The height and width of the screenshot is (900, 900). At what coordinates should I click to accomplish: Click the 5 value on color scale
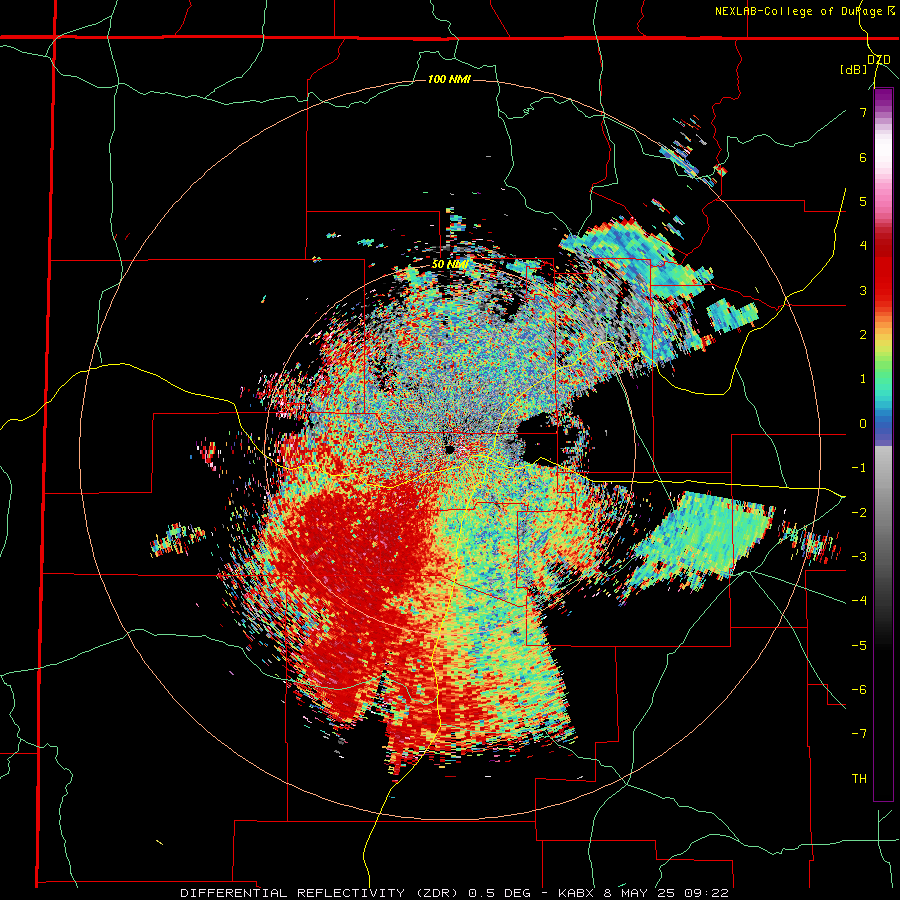point(863,201)
